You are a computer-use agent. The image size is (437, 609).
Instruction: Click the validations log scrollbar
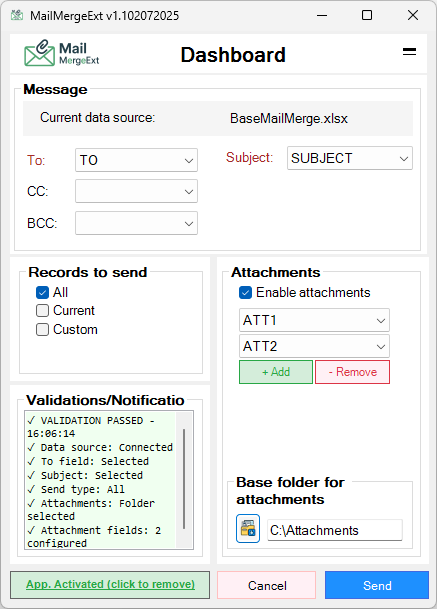pos(184,480)
